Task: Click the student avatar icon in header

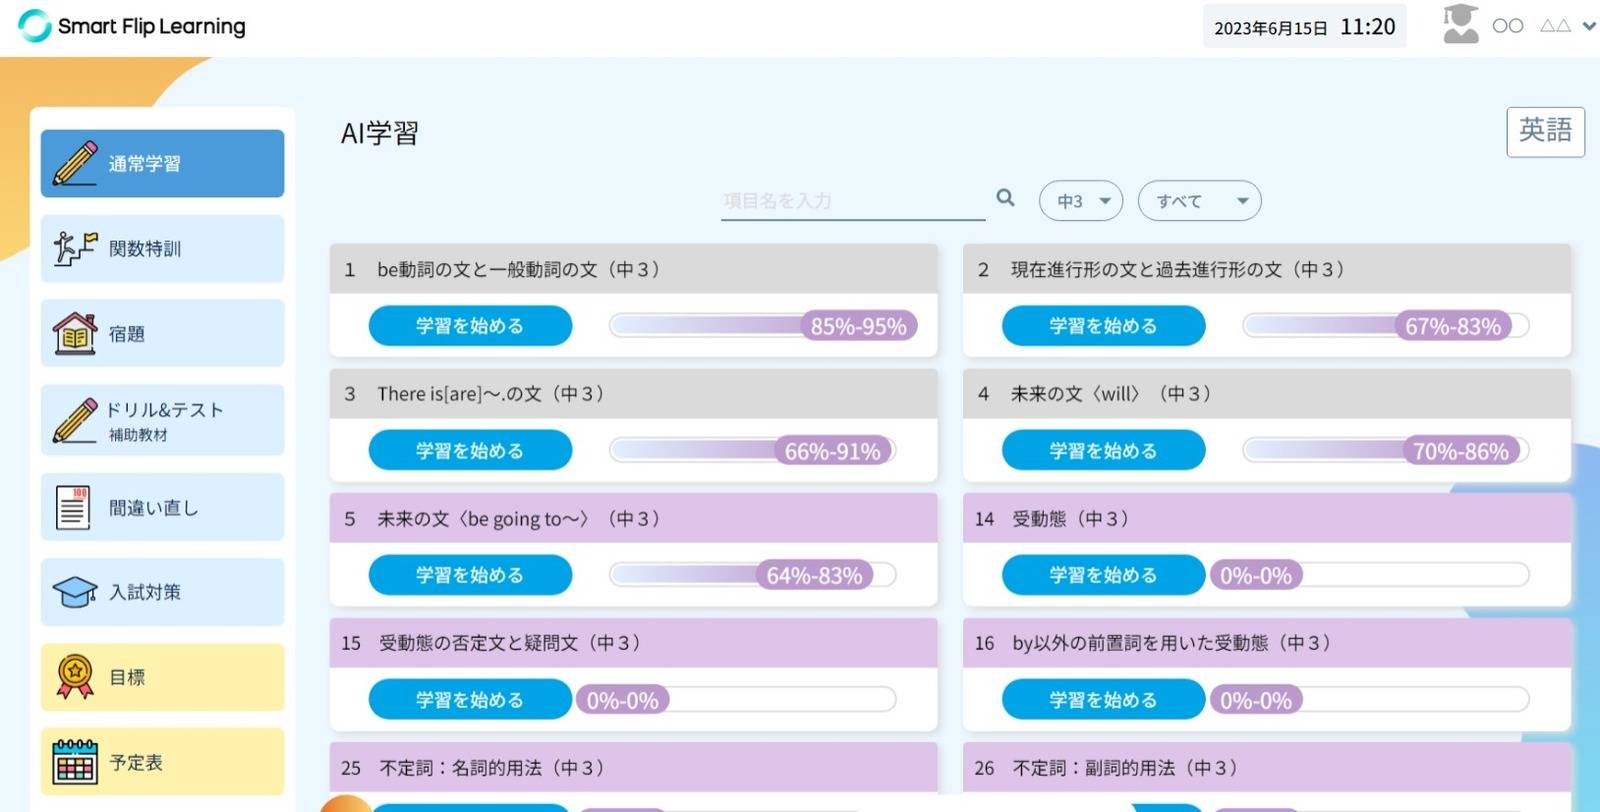Action: (1460, 25)
